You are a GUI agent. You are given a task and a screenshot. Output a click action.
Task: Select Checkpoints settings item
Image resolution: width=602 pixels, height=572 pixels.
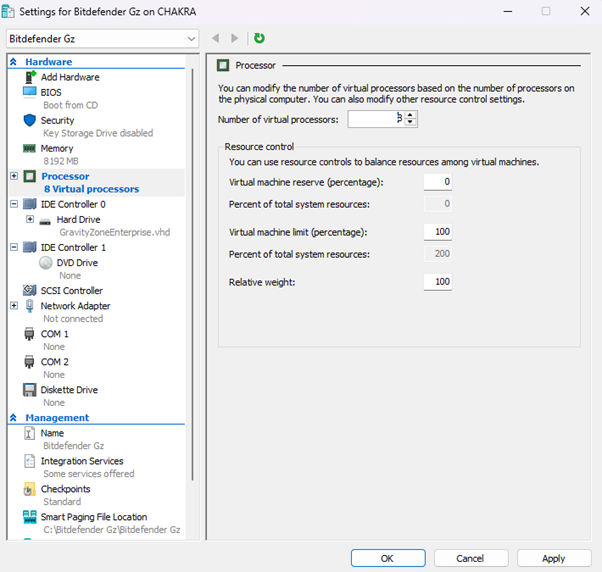(x=65, y=489)
